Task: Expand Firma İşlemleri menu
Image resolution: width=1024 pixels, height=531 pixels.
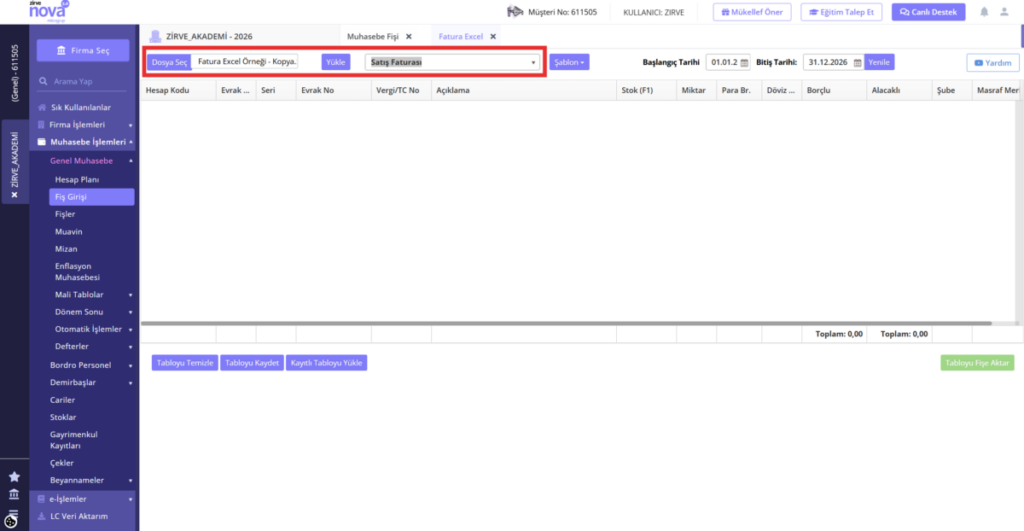Action: (x=131, y=125)
